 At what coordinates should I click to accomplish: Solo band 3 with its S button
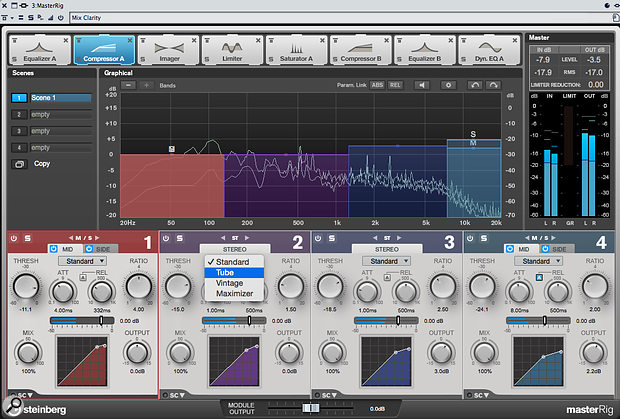tap(332, 238)
